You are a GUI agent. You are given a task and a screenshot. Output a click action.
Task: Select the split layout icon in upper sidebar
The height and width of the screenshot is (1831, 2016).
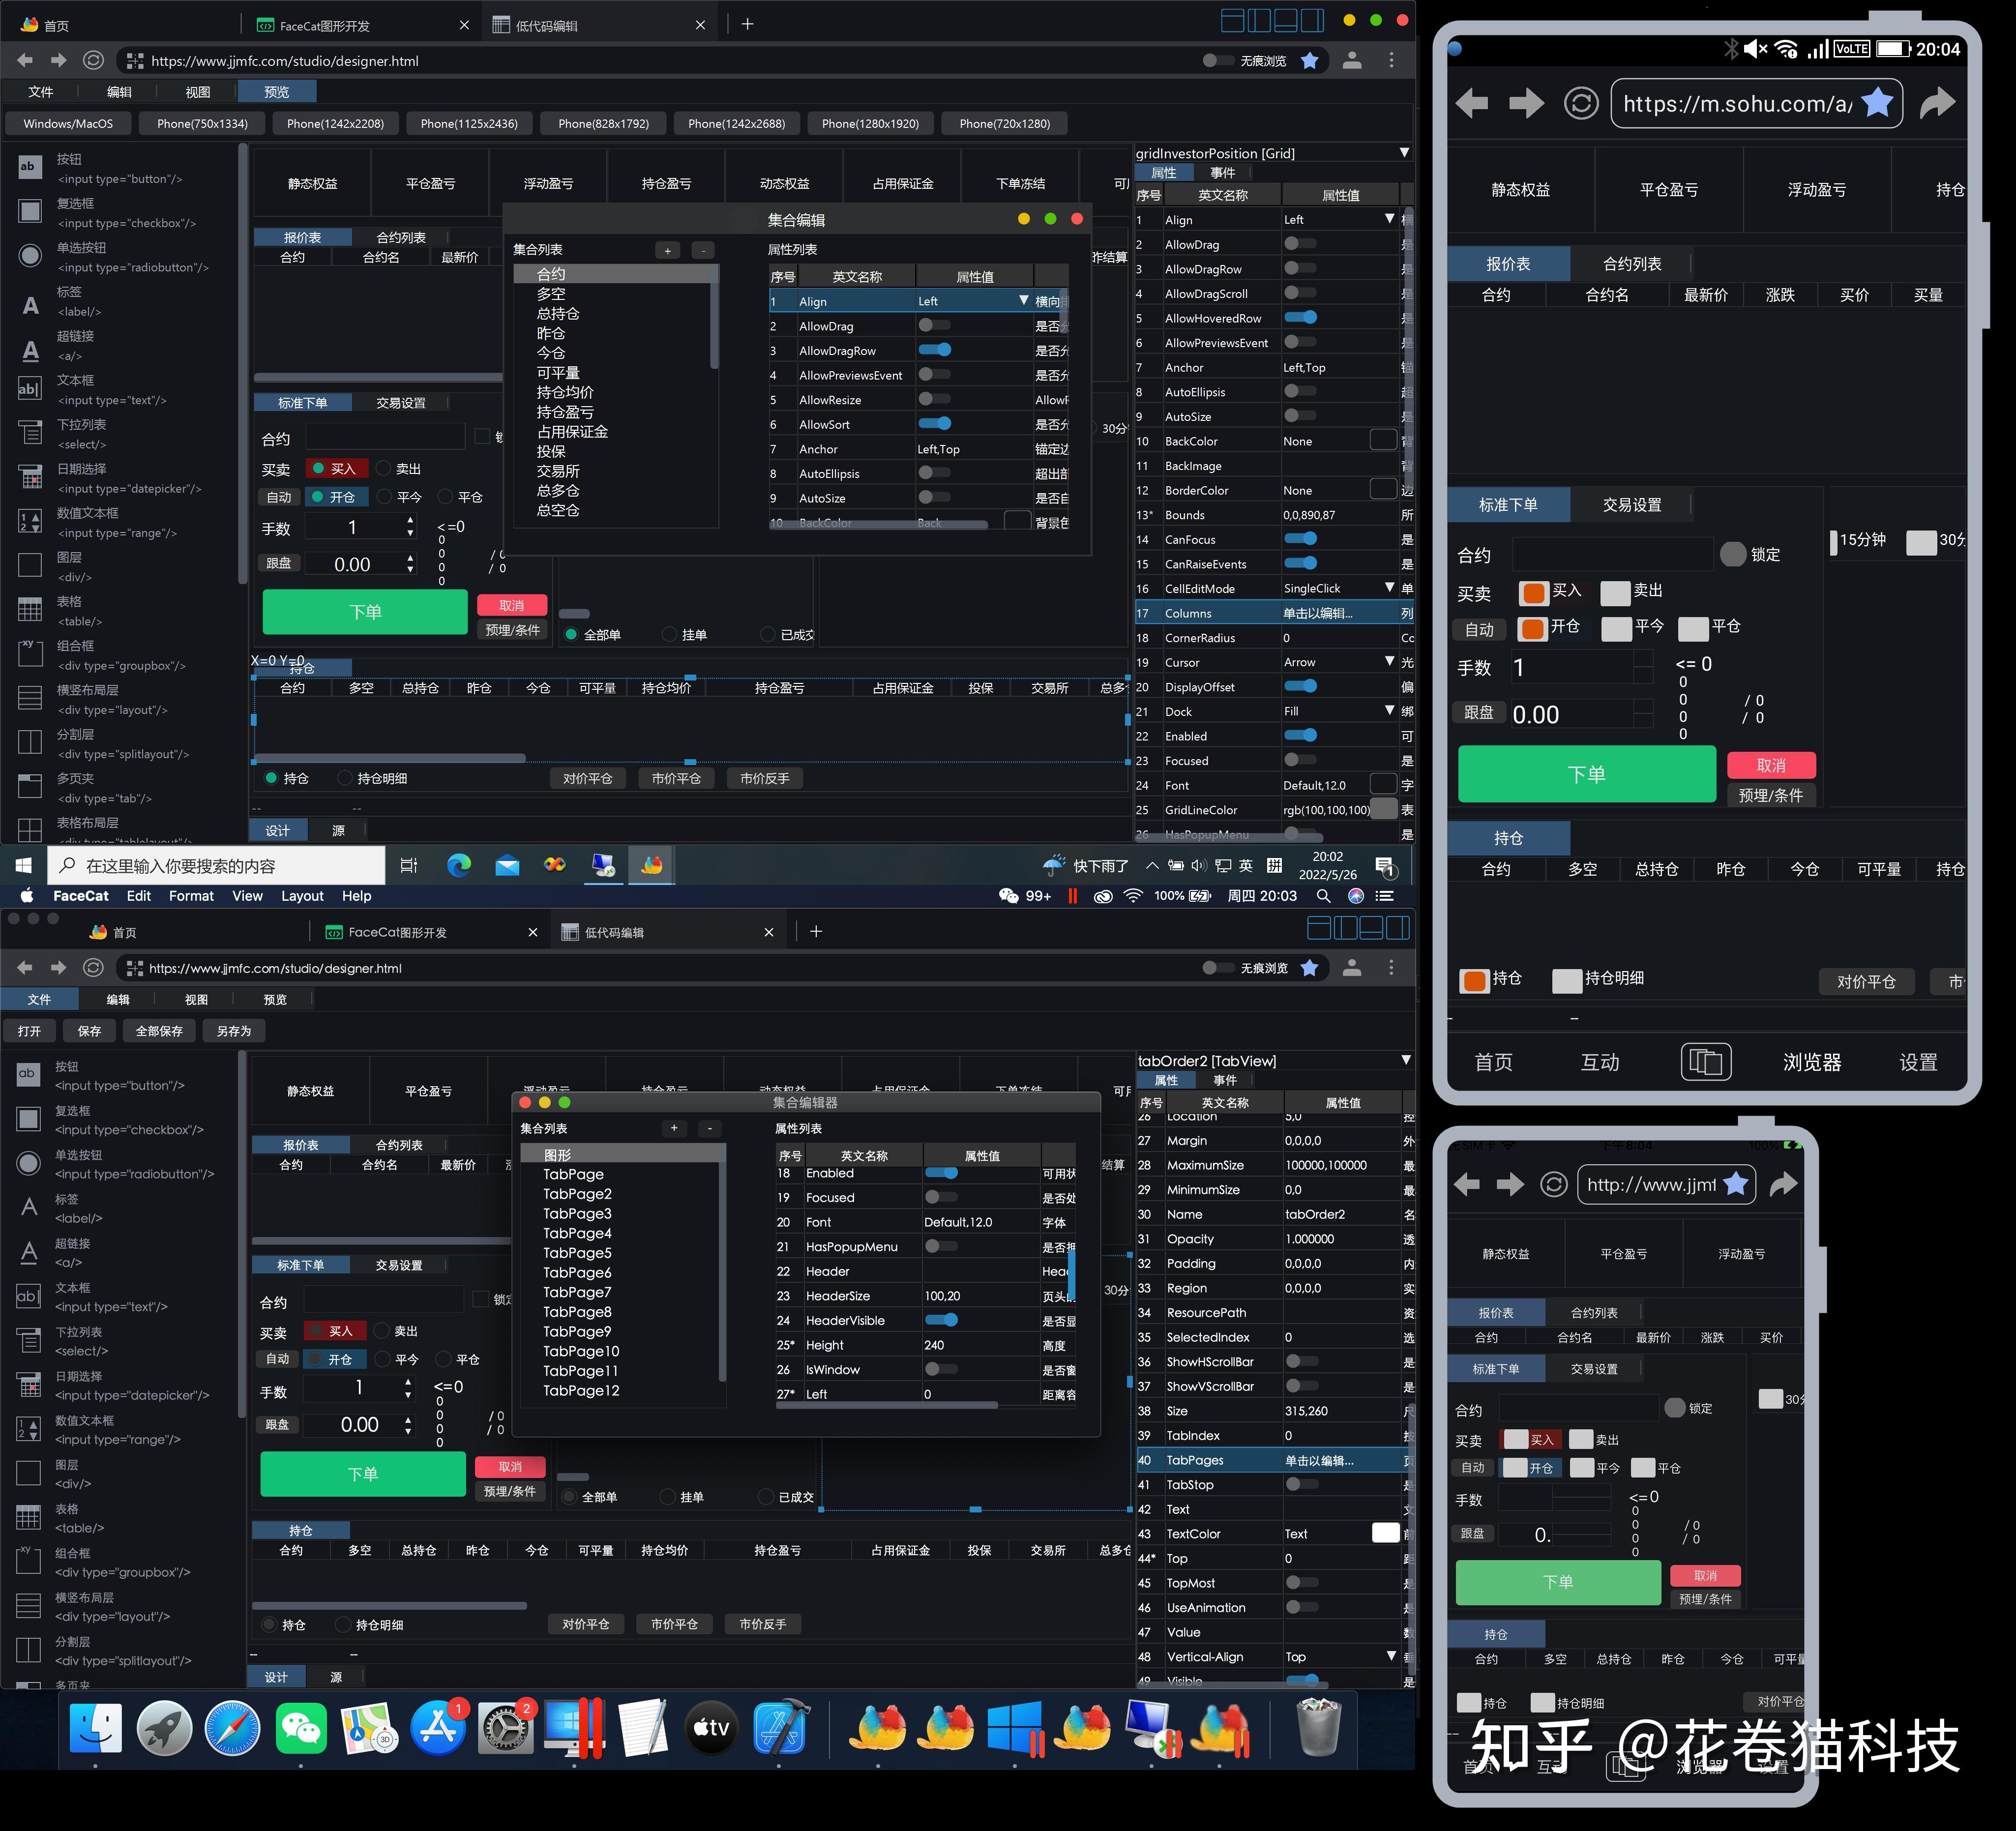(x=30, y=742)
